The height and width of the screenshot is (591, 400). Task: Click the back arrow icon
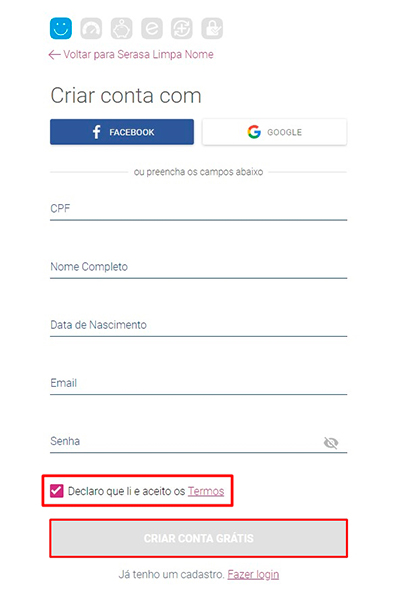coord(54,55)
